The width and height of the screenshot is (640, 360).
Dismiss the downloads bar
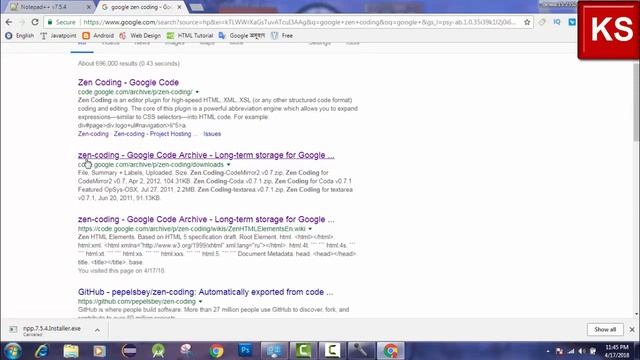pos(632,329)
